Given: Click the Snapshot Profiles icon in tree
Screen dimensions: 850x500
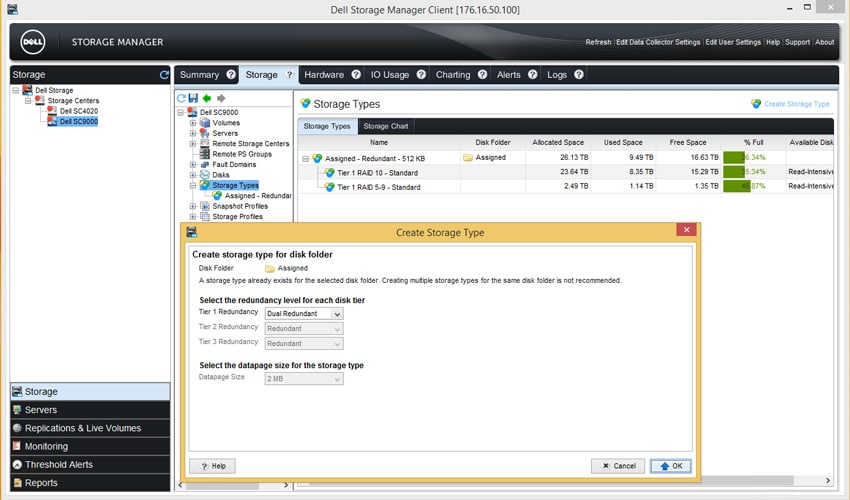Looking at the screenshot, I should click(x=205, y=206).
